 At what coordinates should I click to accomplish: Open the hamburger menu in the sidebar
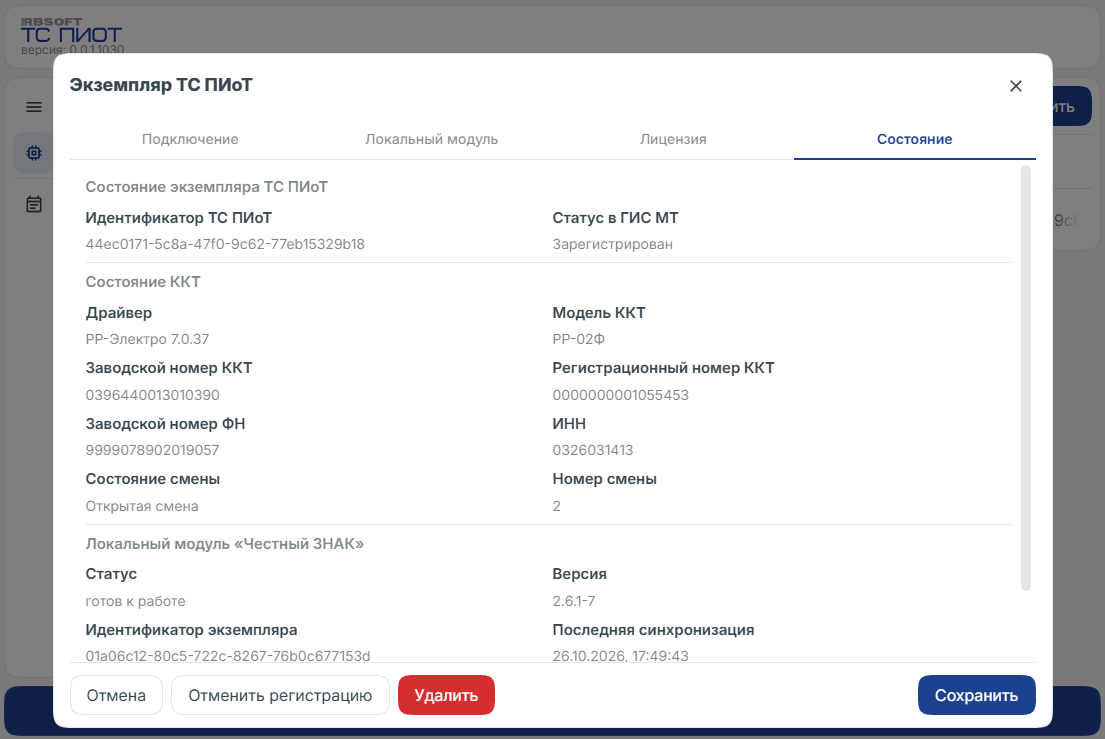click(x=34, y=107)
